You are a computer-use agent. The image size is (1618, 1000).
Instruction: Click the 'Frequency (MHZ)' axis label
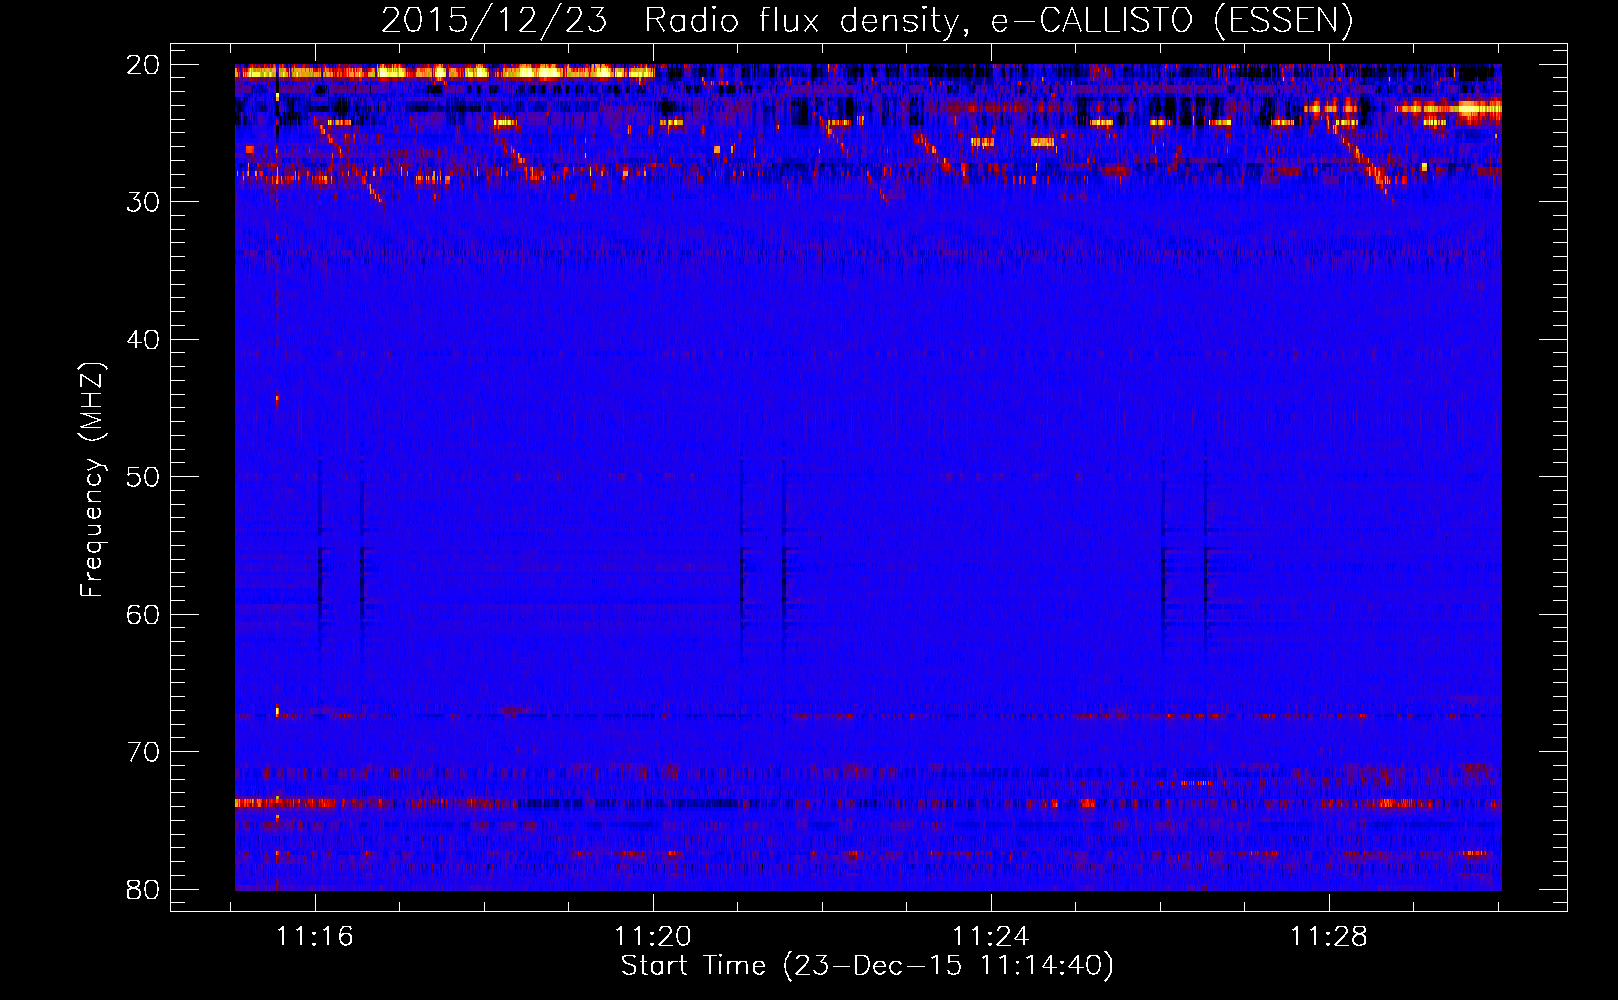92,479
